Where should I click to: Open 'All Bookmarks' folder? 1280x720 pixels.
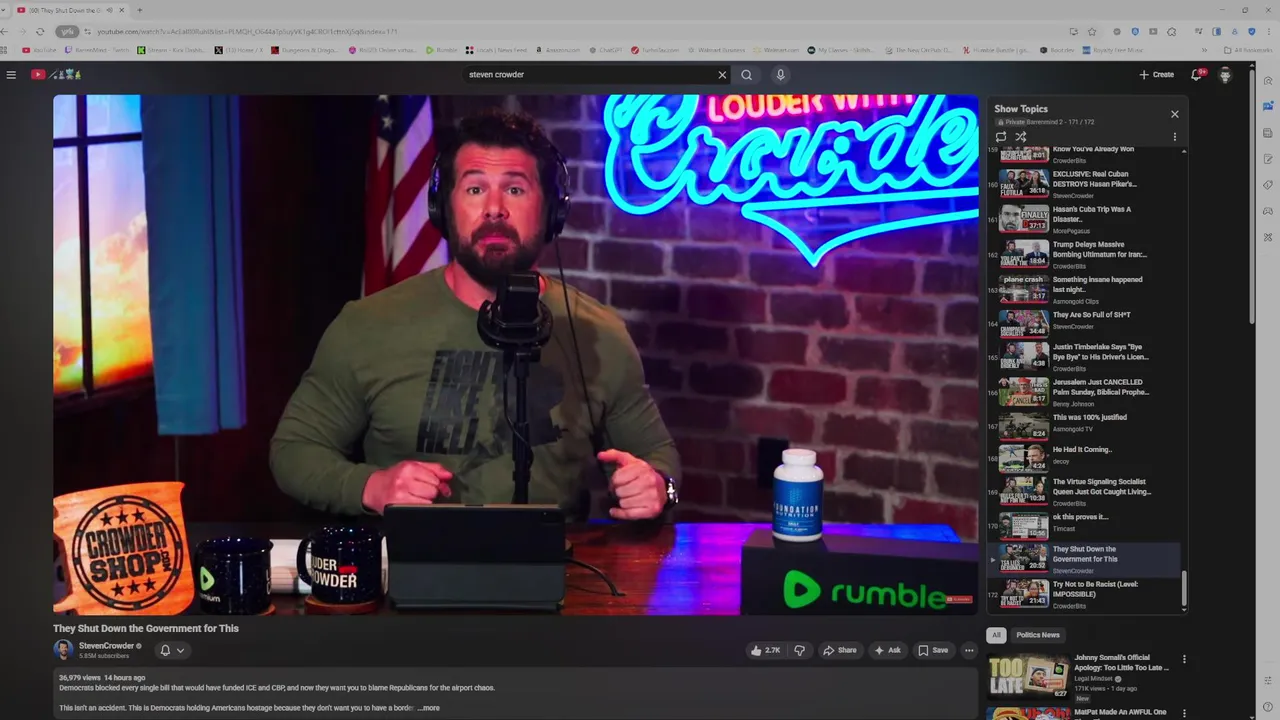(x=1246, y=50)
